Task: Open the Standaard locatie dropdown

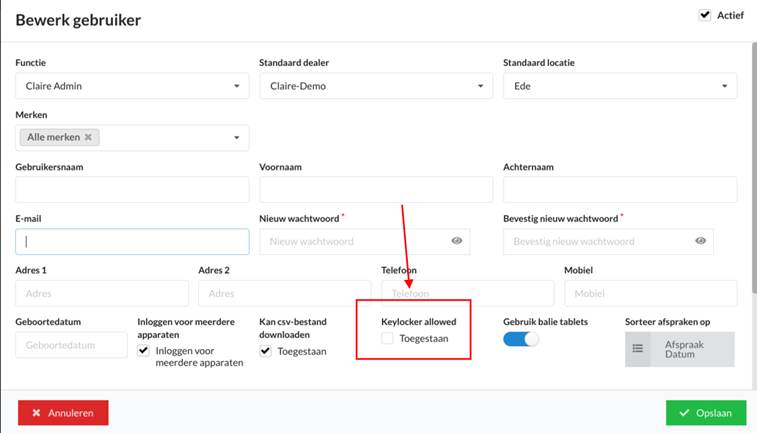Action: point(620,86)
